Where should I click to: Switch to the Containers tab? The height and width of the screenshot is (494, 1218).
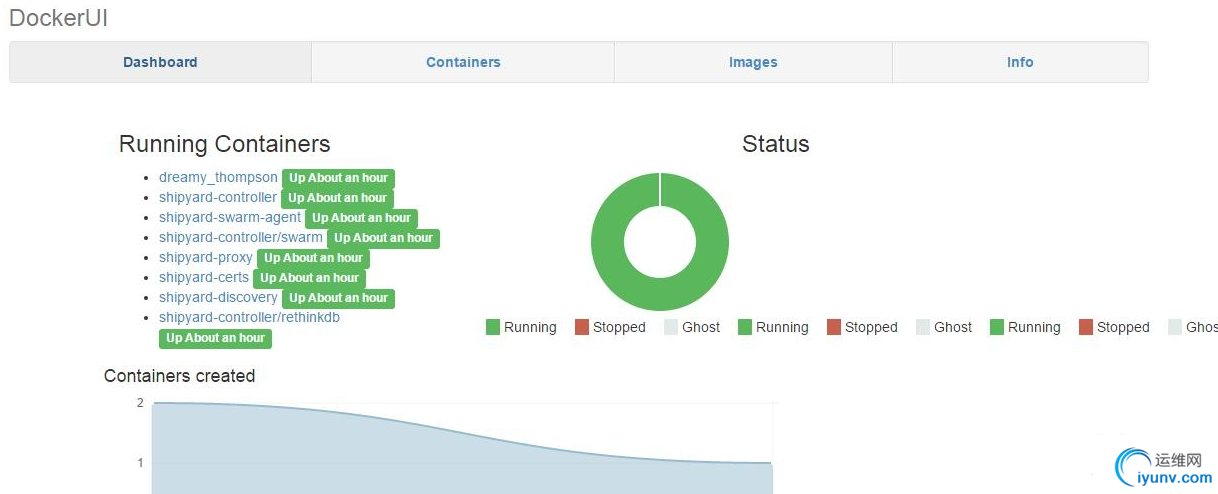pyautogui.click(x=463, y=62)
